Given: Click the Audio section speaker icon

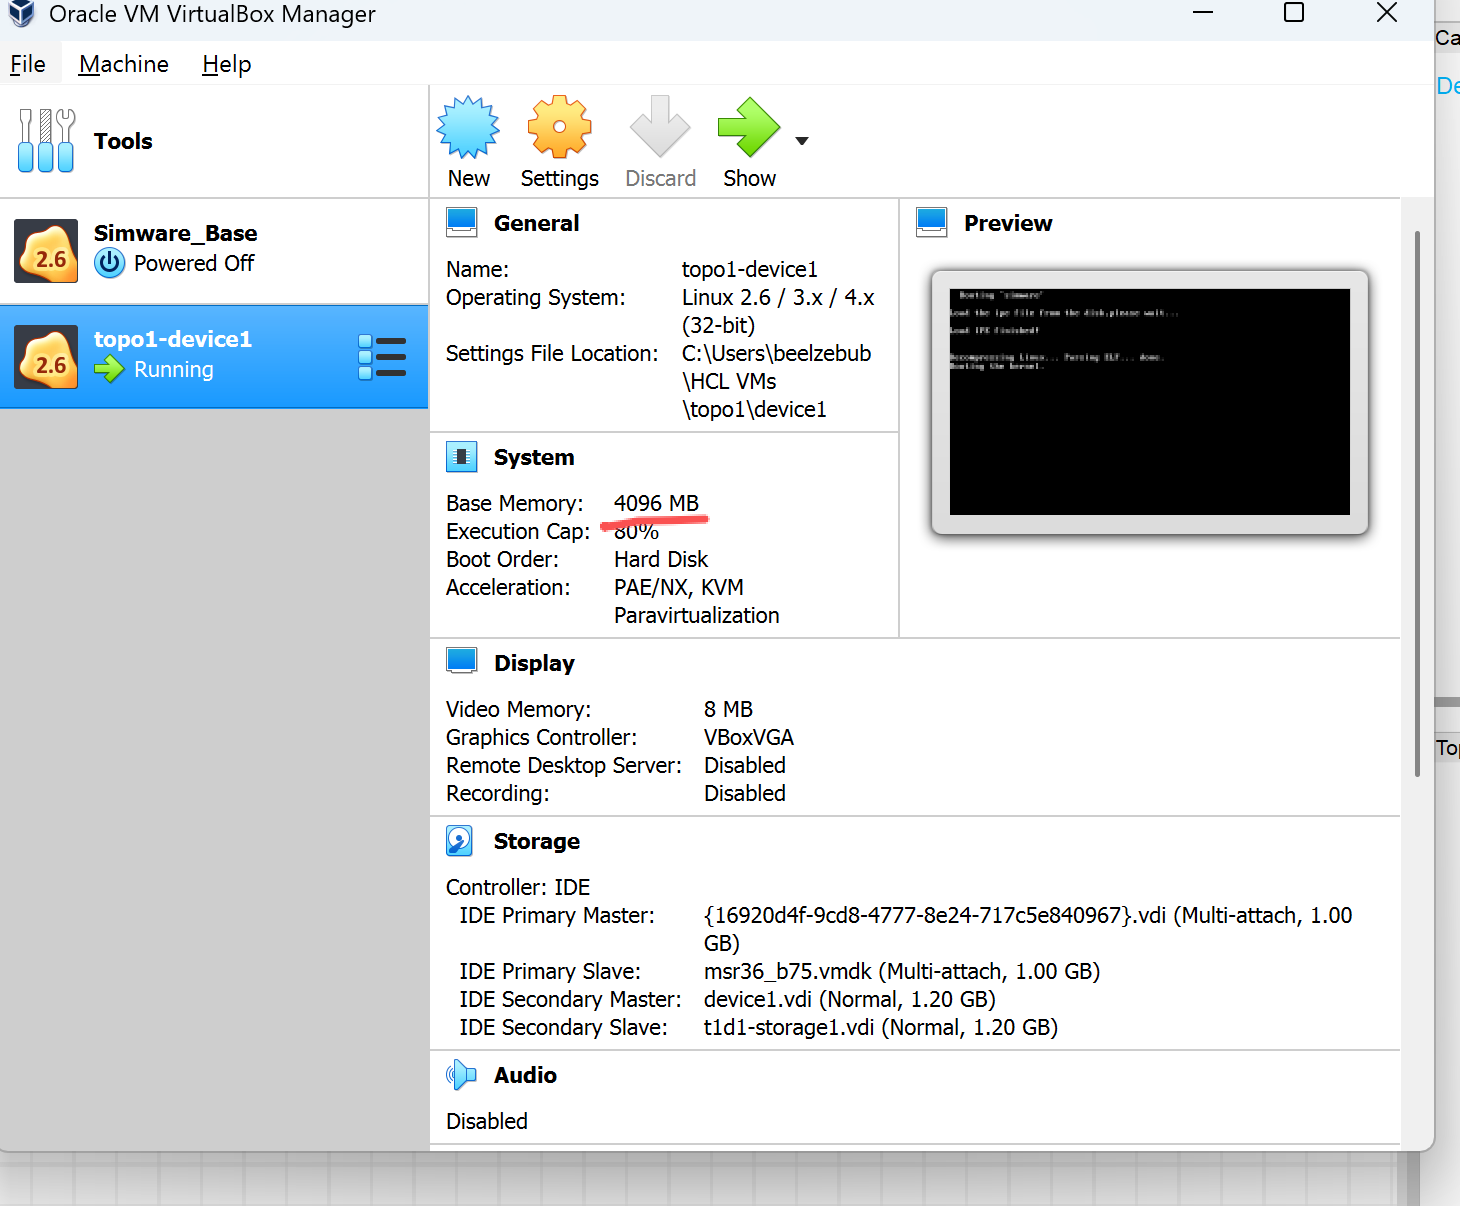Looking at the screenshot, I should coord(460,1075).
